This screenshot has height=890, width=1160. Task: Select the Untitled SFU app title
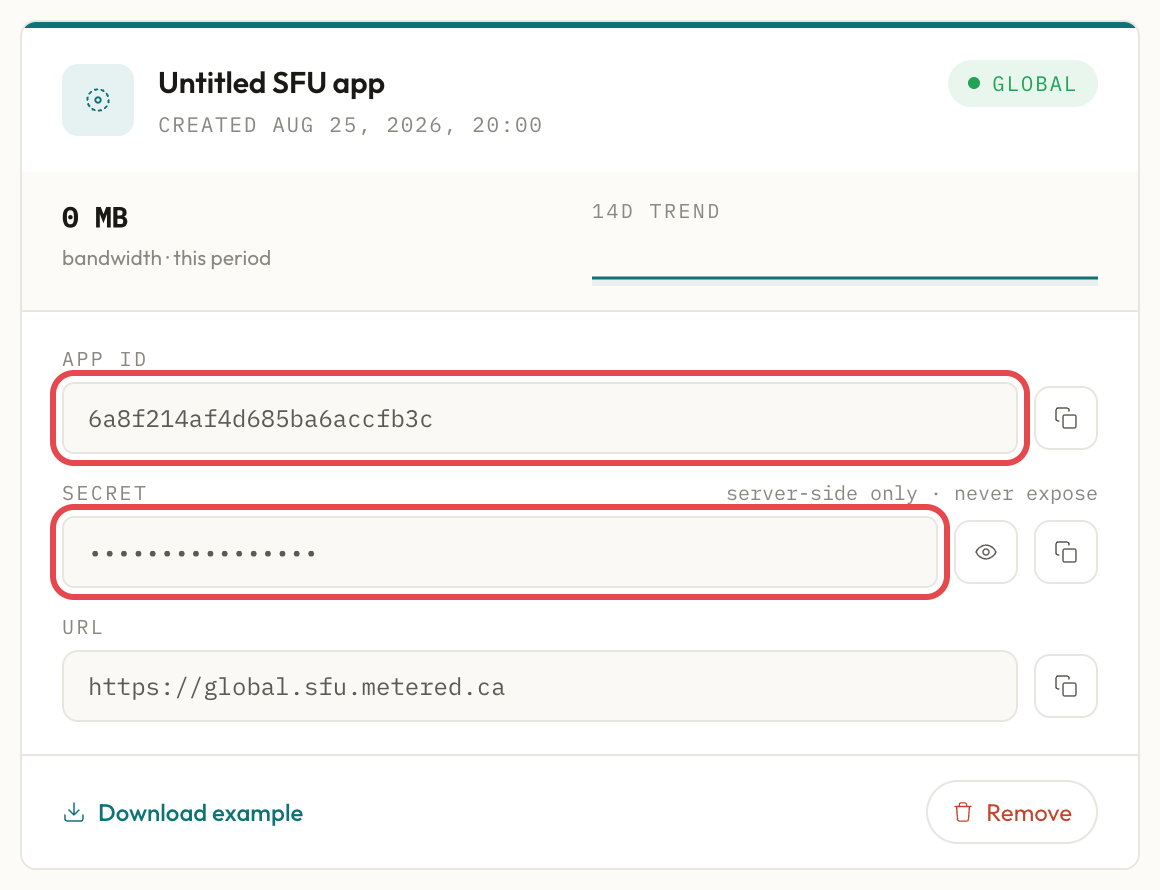coord(272,84)
